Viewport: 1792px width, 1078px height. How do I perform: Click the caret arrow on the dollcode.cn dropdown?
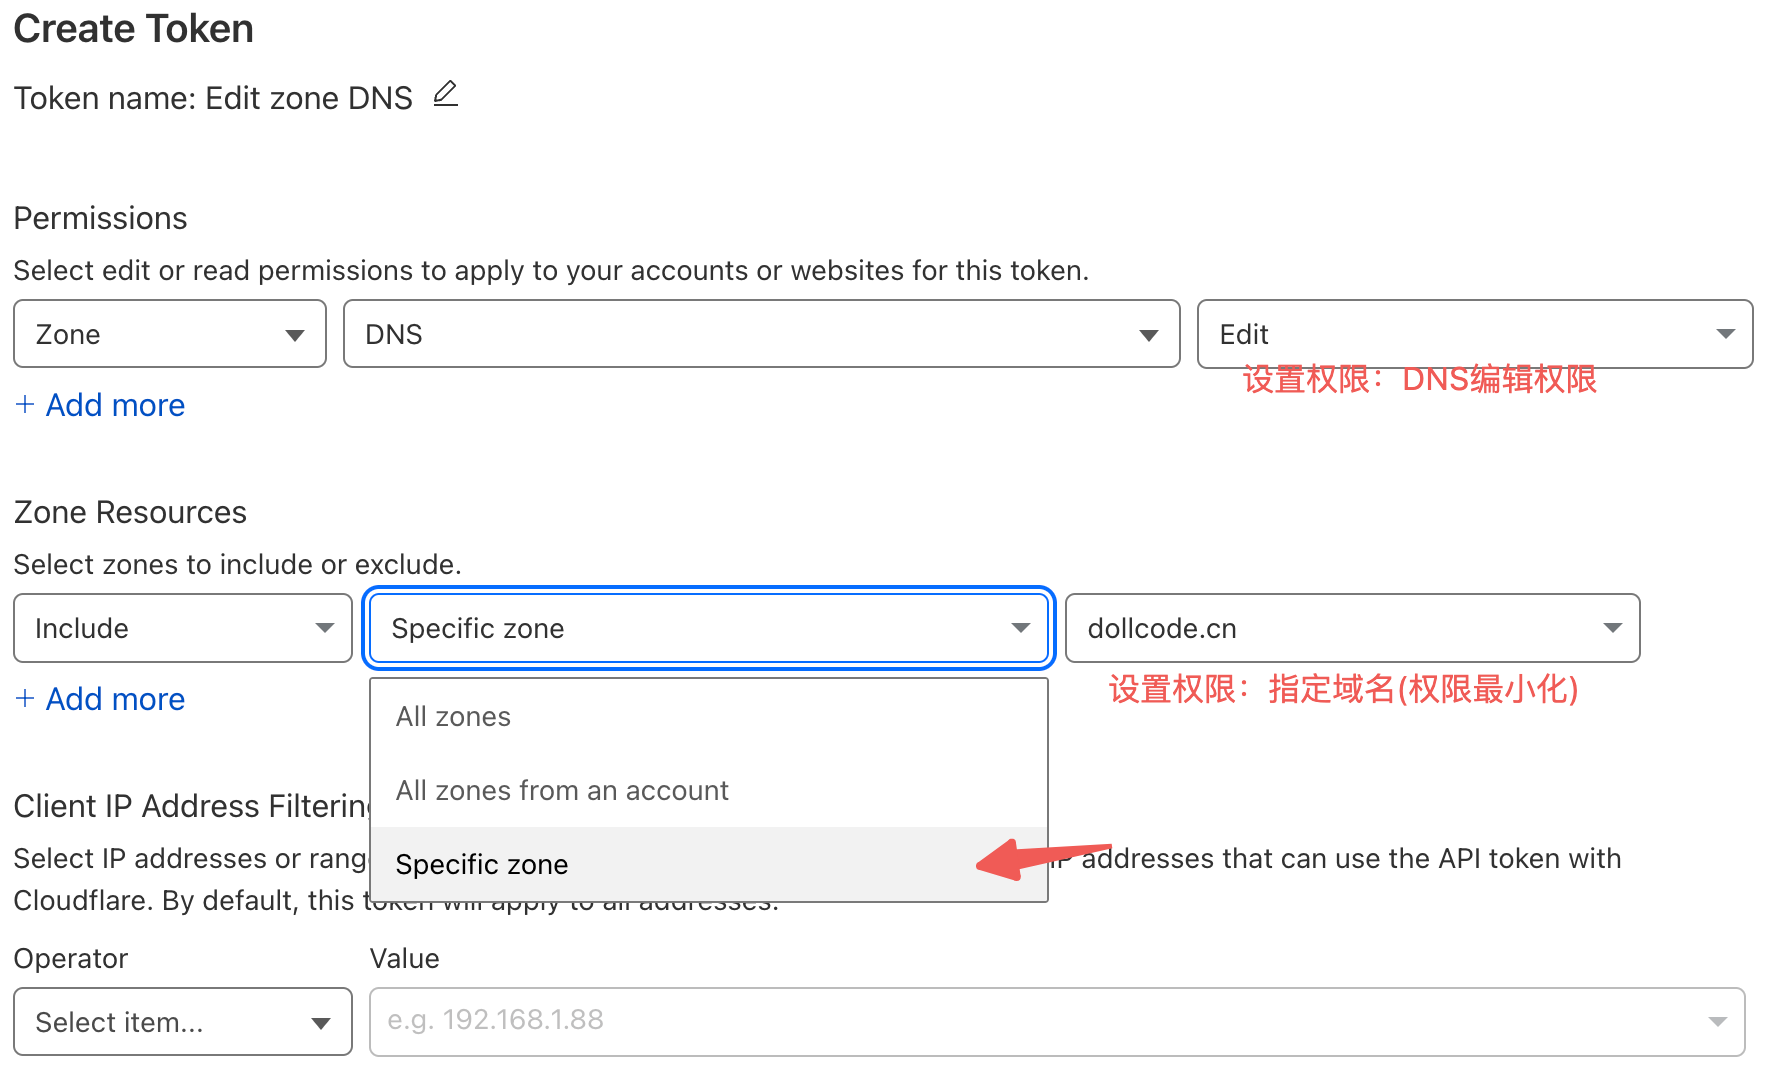[1612, 628]
